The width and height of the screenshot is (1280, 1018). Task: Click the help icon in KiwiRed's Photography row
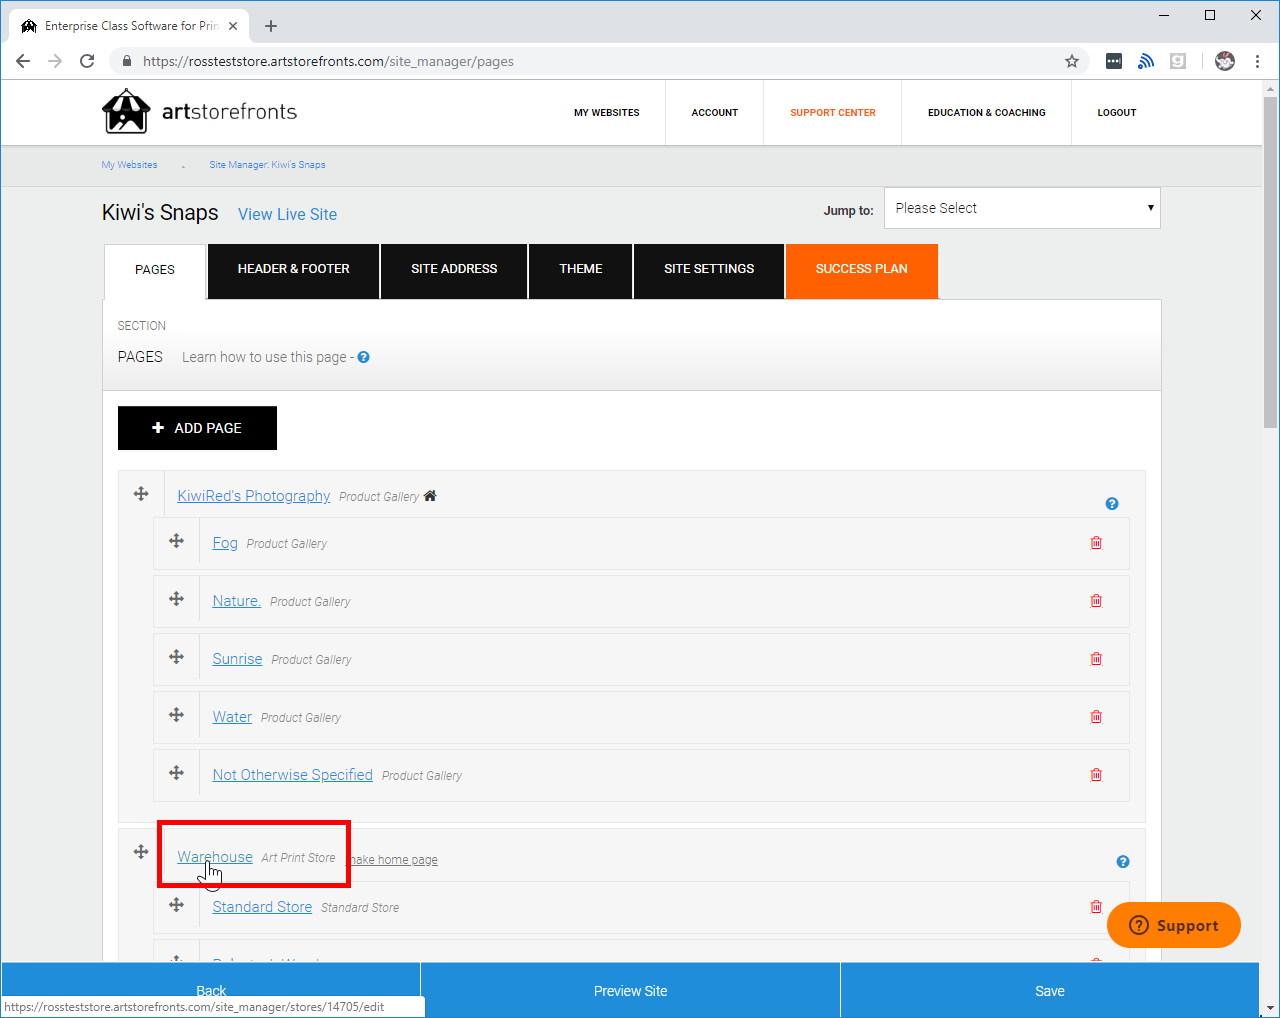pos(1112,504)
